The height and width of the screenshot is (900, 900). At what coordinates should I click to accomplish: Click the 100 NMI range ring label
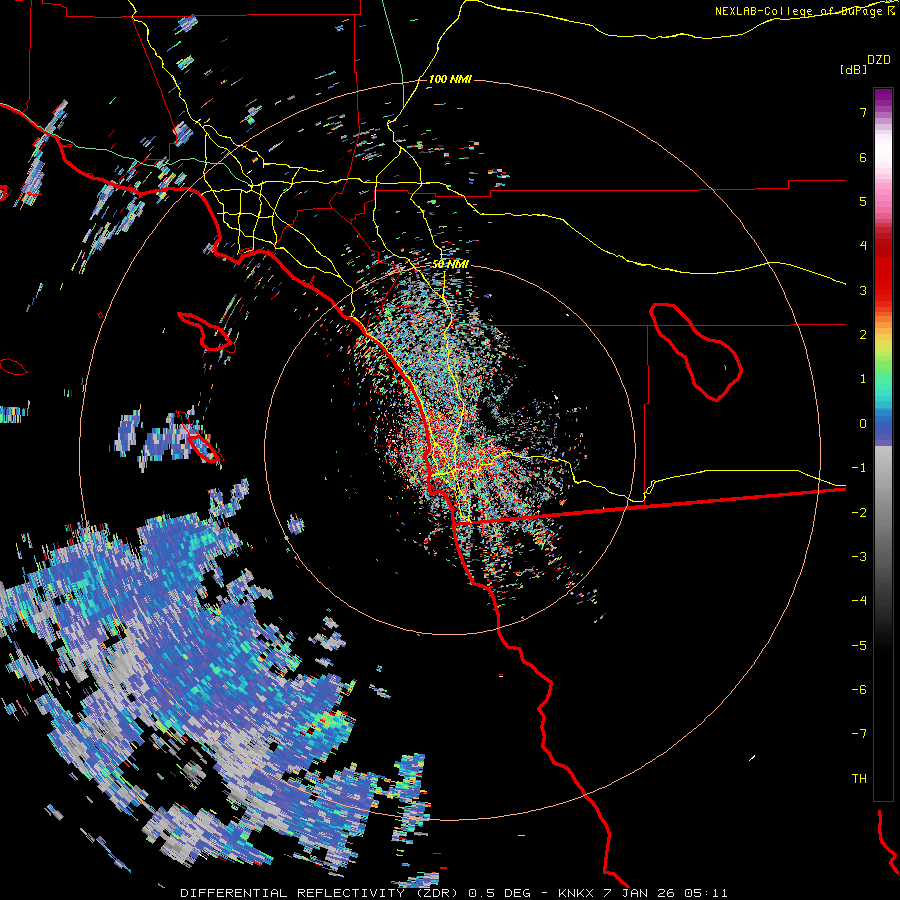[x=450, y=79]
